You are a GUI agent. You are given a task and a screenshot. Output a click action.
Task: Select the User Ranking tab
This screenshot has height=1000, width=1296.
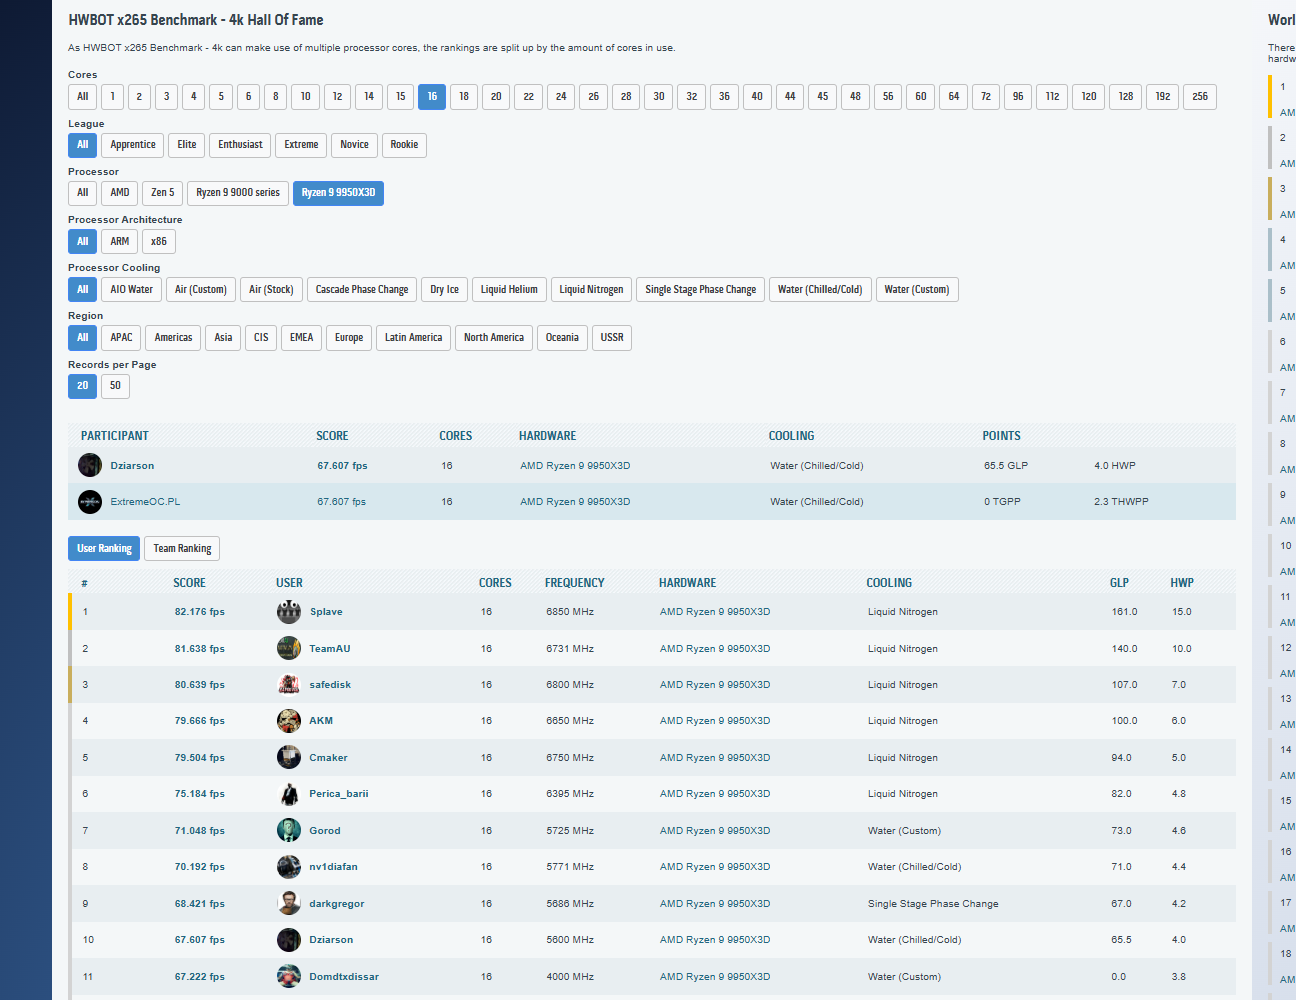(104, 549)
